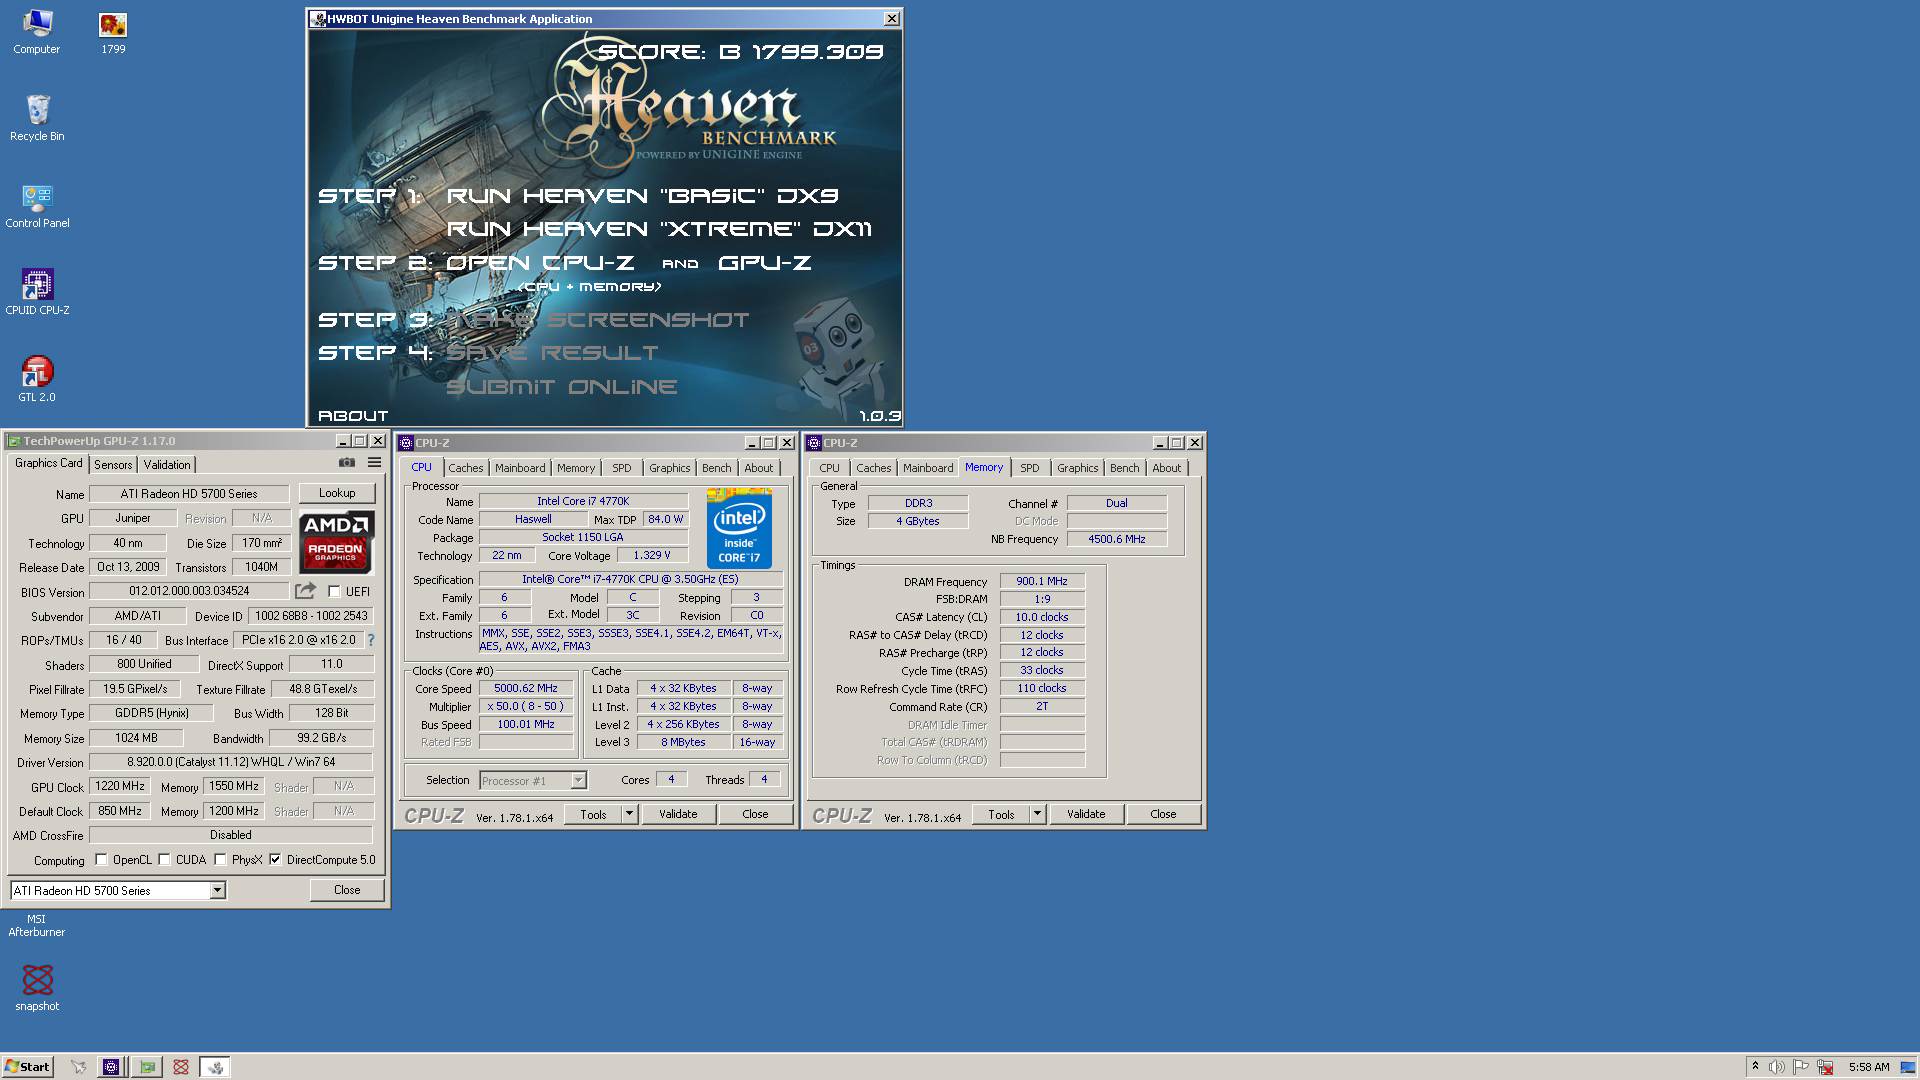Open the Control Panel desktop shortcut
Viewport: 1920px width, 1080px height.
pyautogui.click(x=37, y=205)
